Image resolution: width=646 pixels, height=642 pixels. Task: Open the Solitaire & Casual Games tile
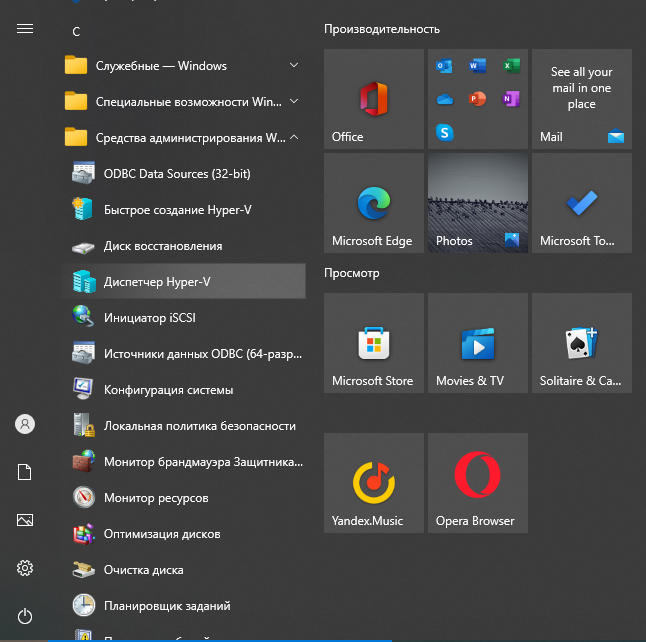pyautogui.click(x=582, y=343)
